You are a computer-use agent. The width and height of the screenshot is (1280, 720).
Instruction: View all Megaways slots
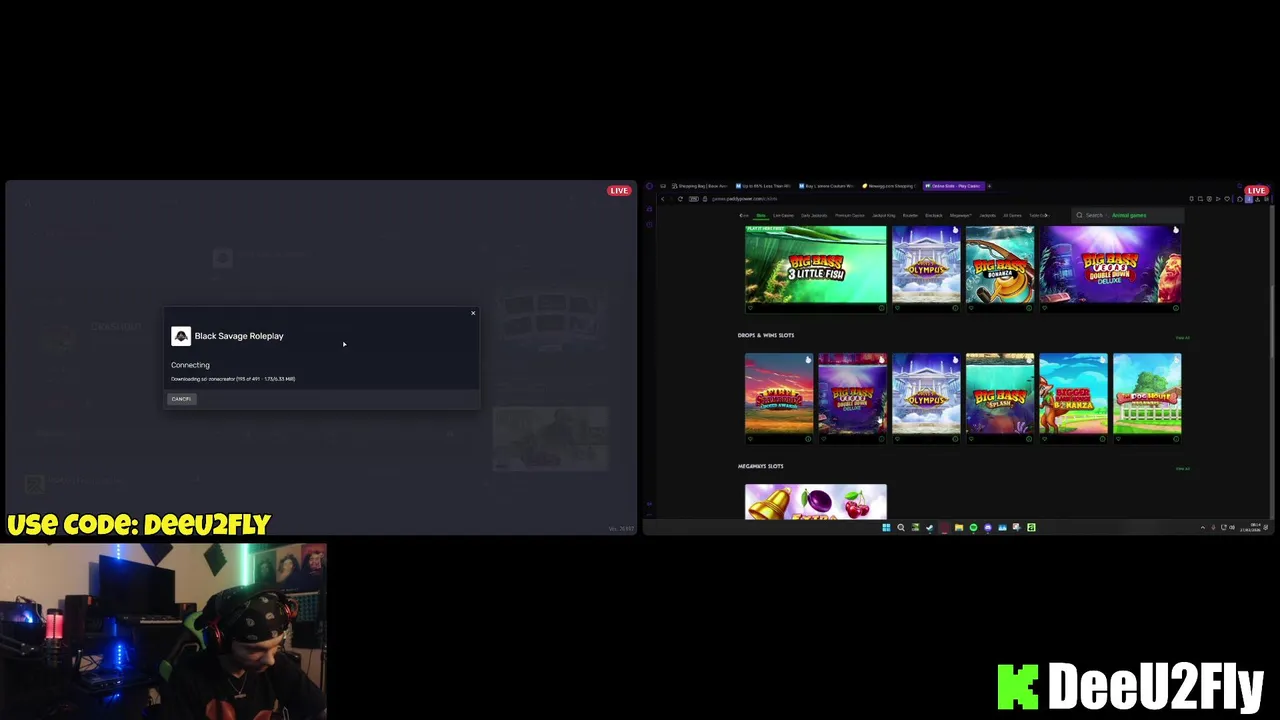point(1183,469)
